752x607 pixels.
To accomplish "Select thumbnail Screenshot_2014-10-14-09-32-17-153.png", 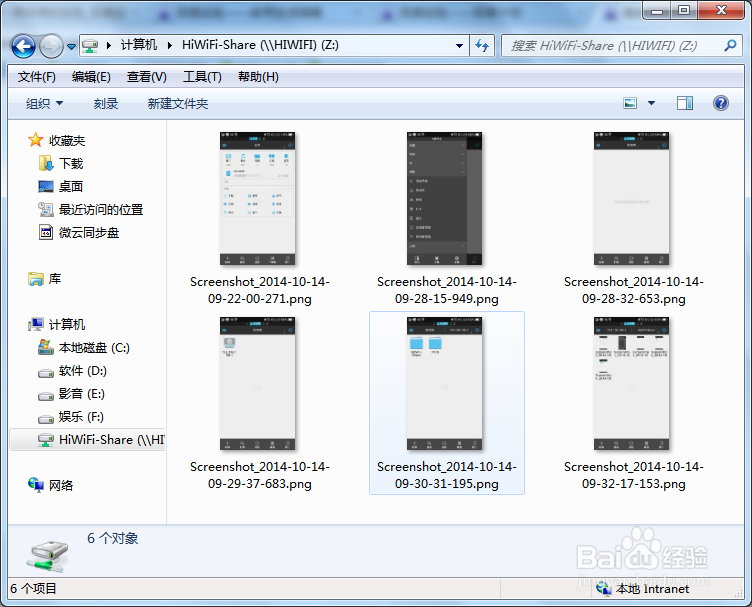I will 632,384.
